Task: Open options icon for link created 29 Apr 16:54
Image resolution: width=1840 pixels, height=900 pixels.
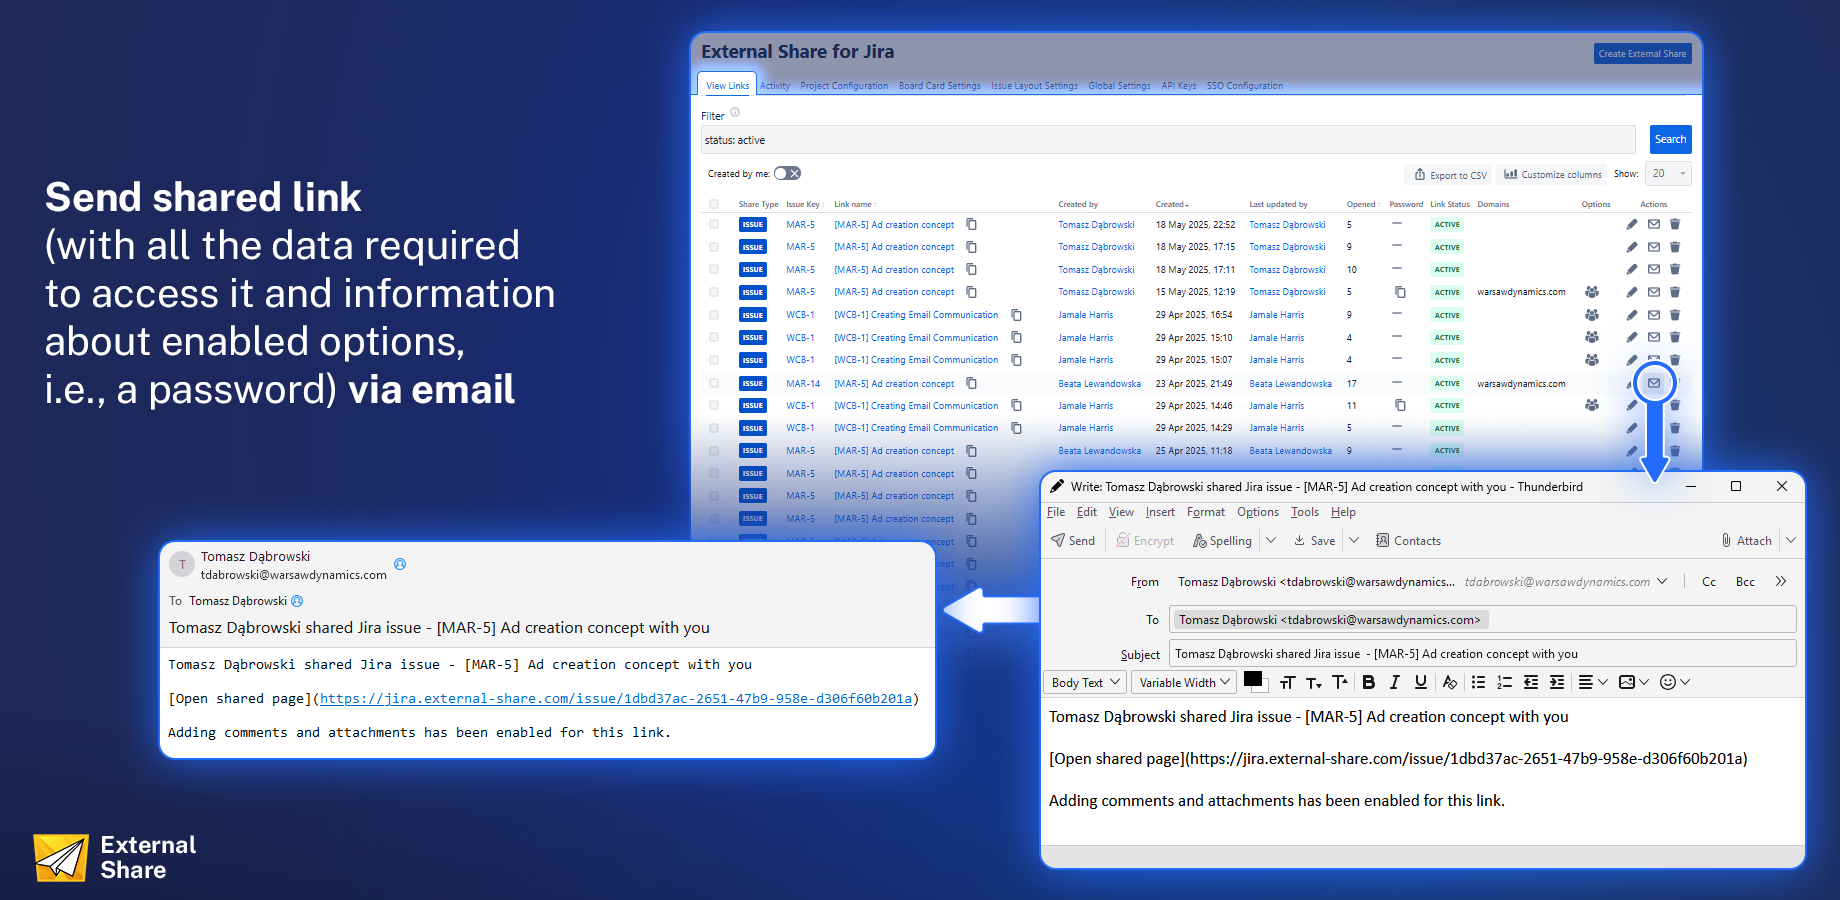Action: (x=1592, y=315)
